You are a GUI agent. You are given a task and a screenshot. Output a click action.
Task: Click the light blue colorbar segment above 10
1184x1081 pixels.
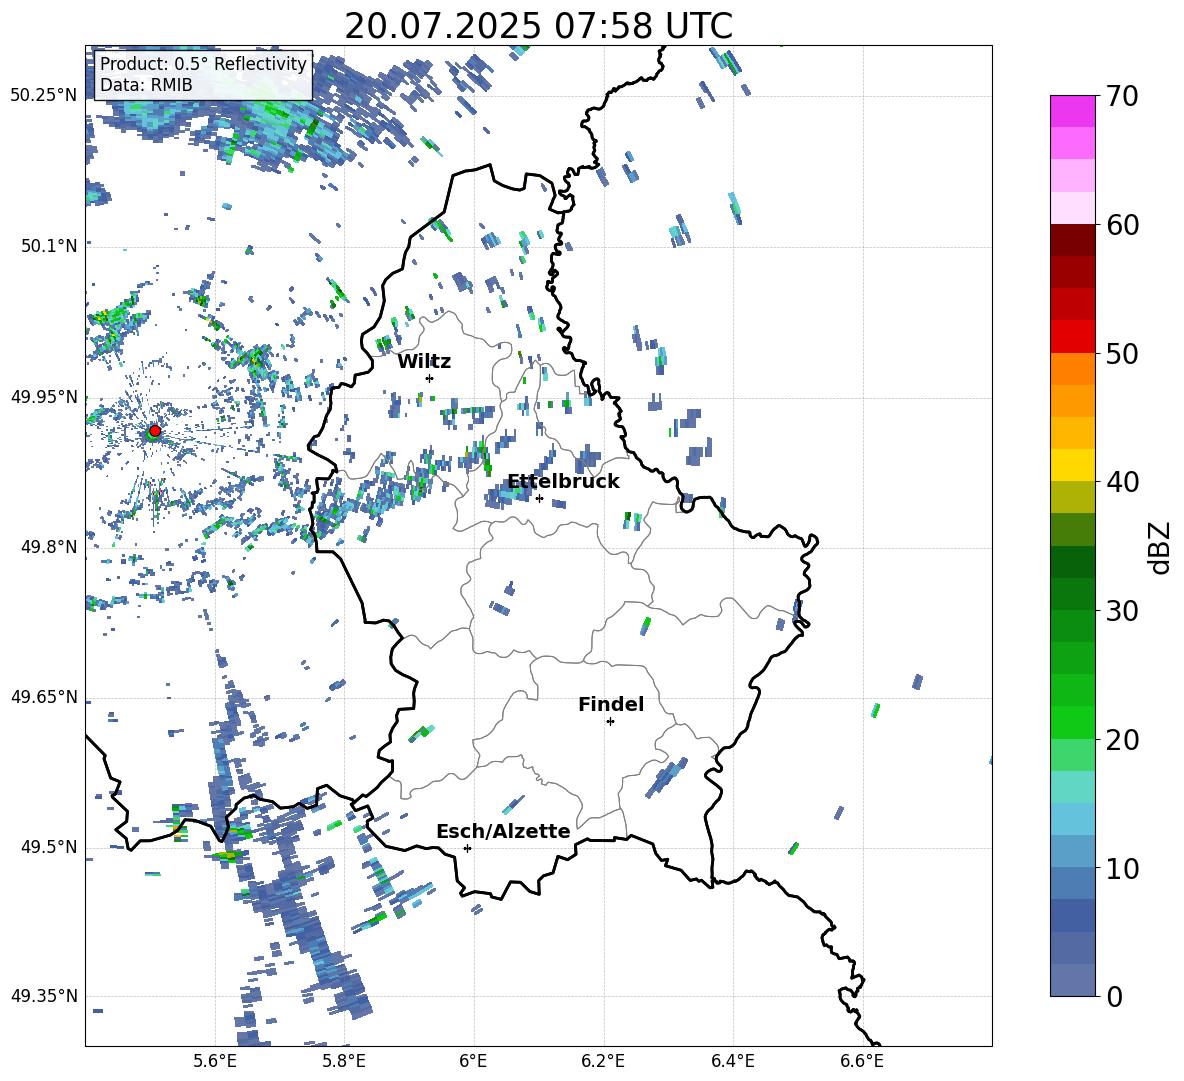(x=1072, y=819)
